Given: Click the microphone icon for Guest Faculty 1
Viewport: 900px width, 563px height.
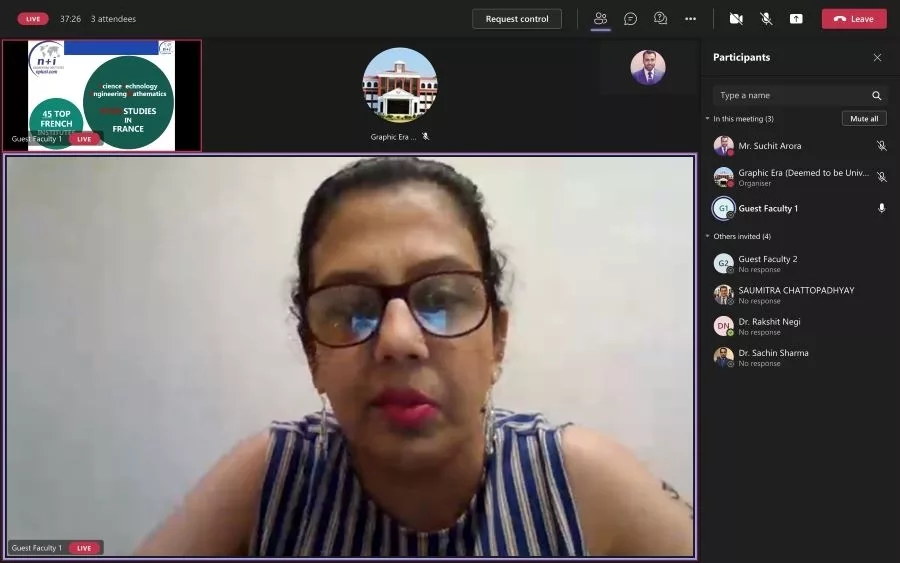Looking at the screenshot, I should click(882, 208).
